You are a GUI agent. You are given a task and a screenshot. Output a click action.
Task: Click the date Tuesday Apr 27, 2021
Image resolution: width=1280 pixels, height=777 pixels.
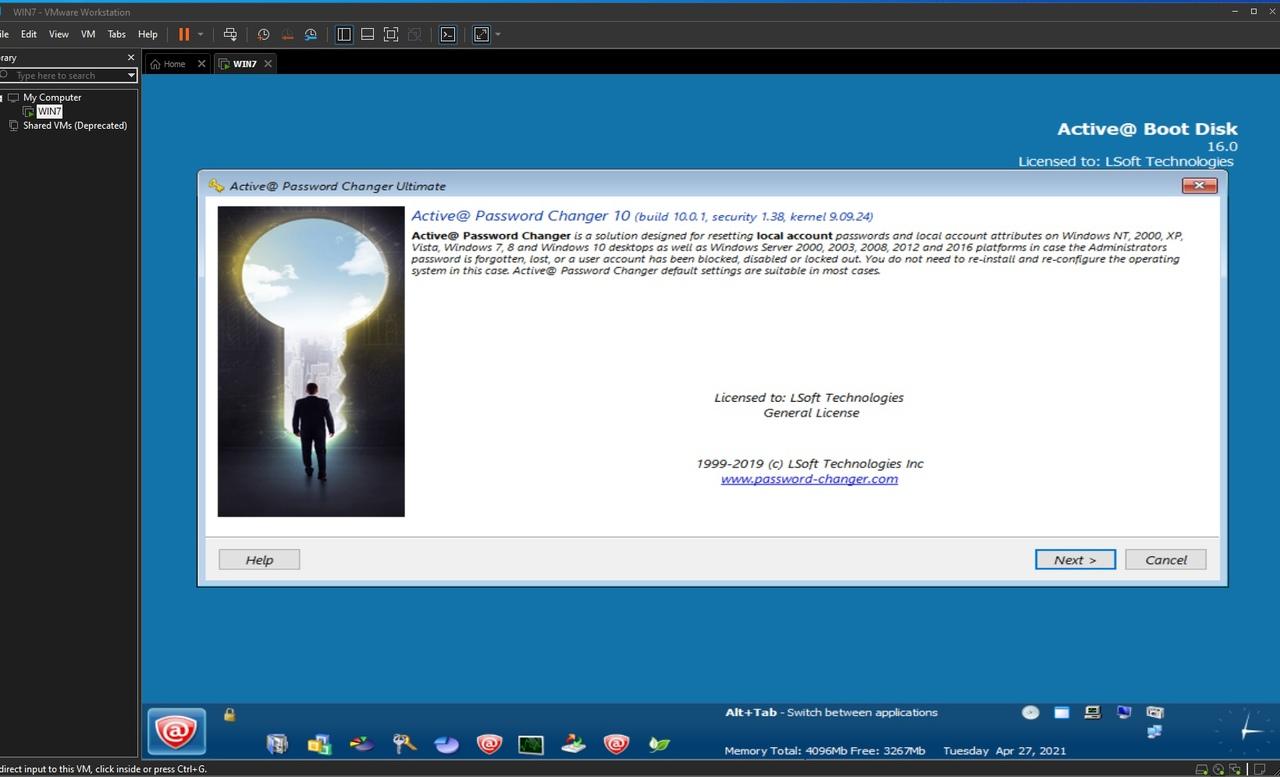pos(1004,750)
